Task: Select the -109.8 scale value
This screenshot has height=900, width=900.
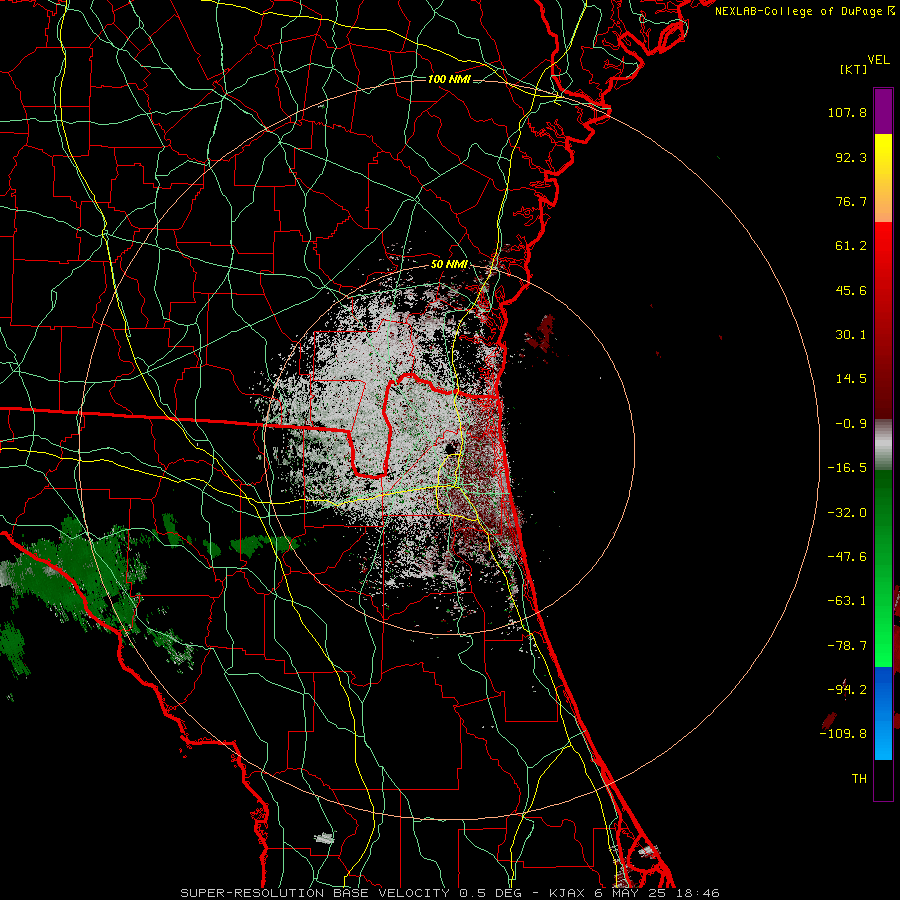Action: tap(844, 734)
